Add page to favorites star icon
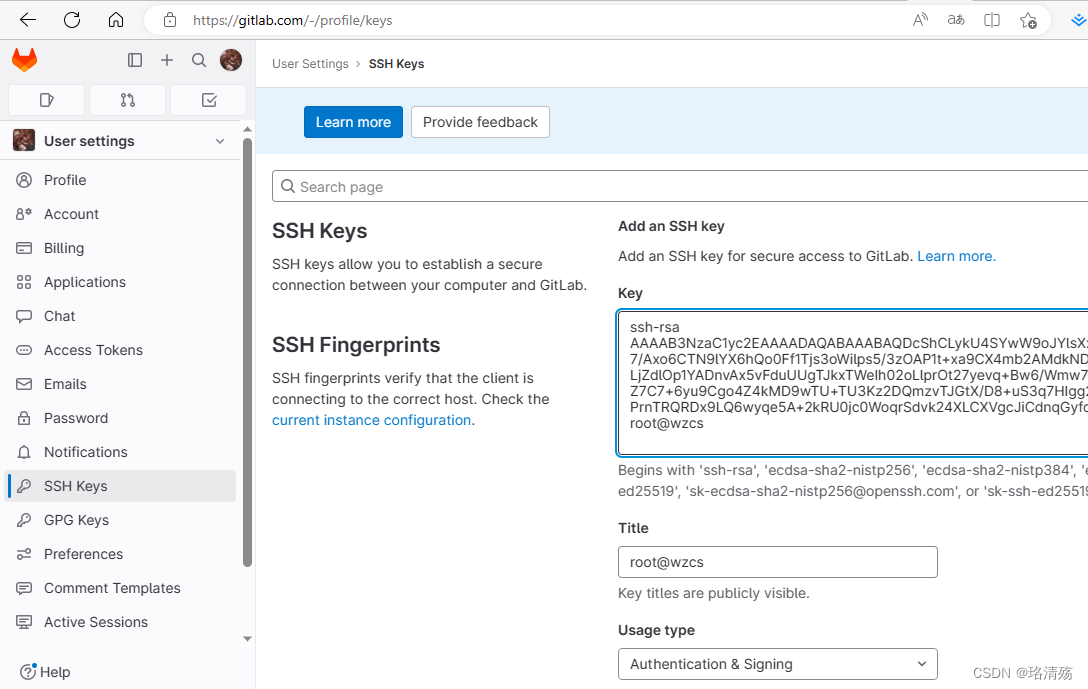The width and height of the screenshot is (1088, 689). (1028, 20)
